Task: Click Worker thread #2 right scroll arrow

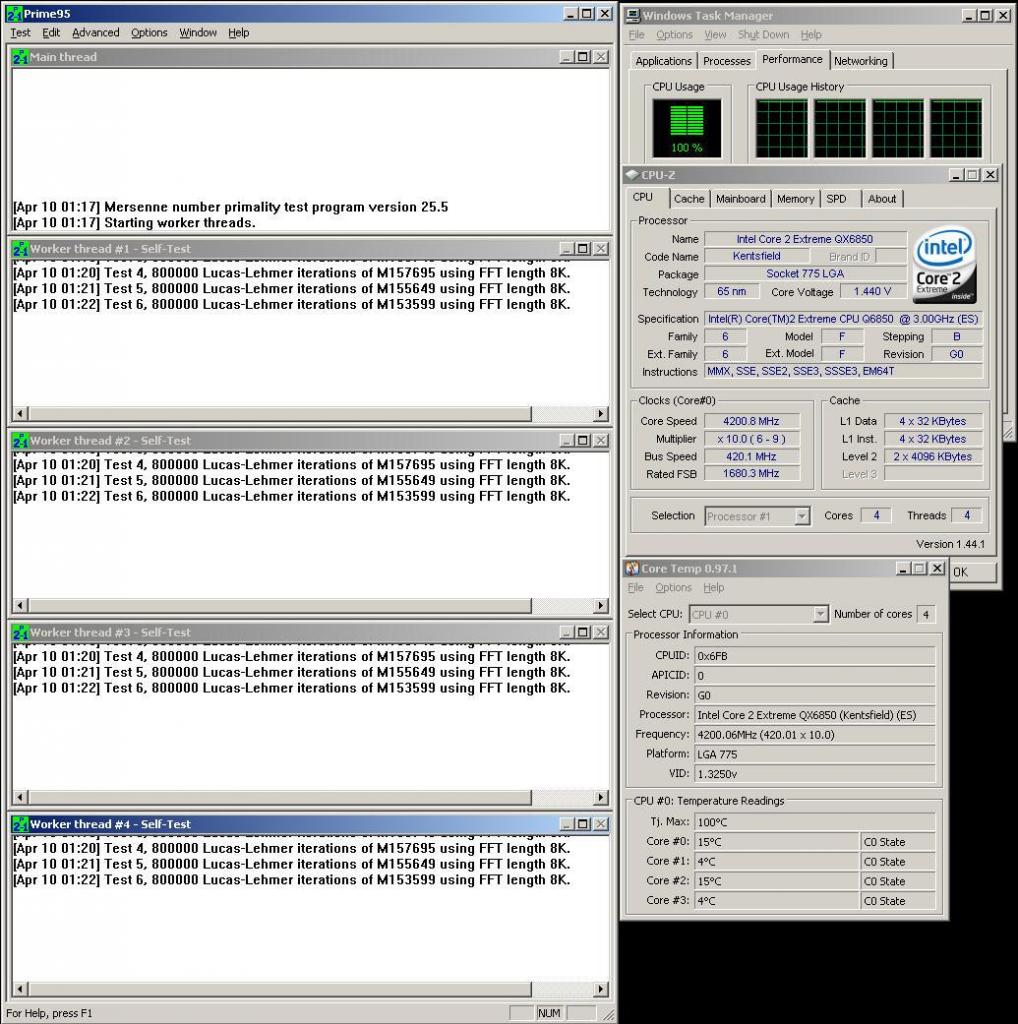Action: coord(600,605)
